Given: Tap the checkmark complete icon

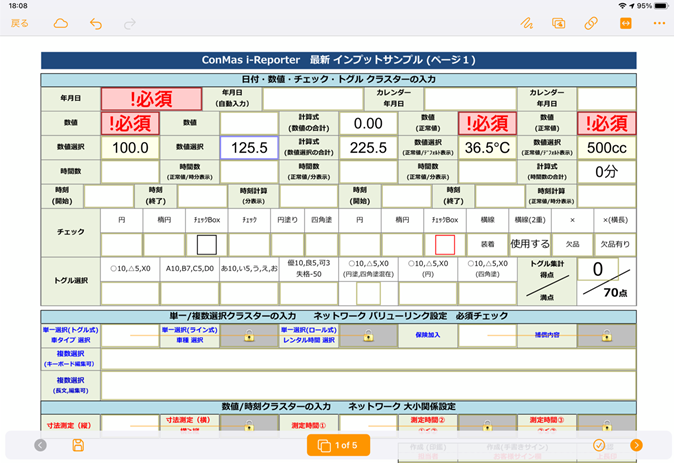Looking at the screenshot, I should click(599, 445).
